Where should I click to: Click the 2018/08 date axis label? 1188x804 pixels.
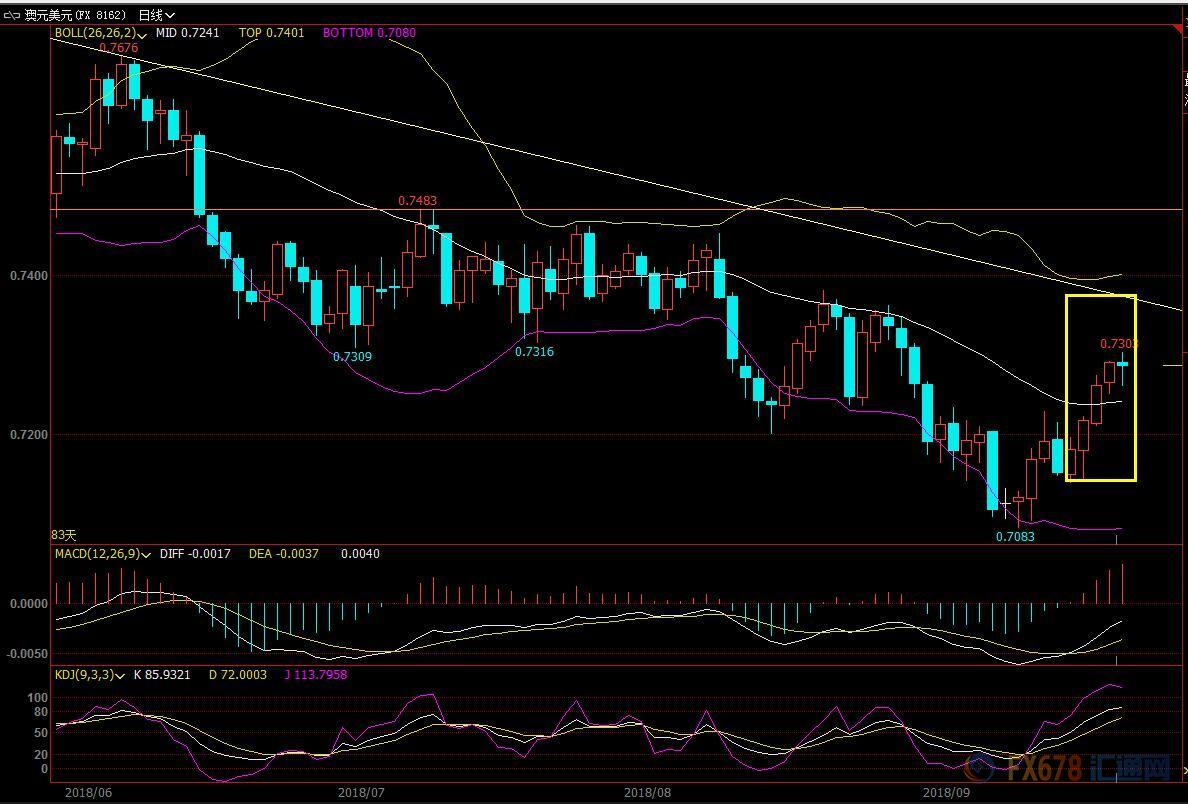647,793
